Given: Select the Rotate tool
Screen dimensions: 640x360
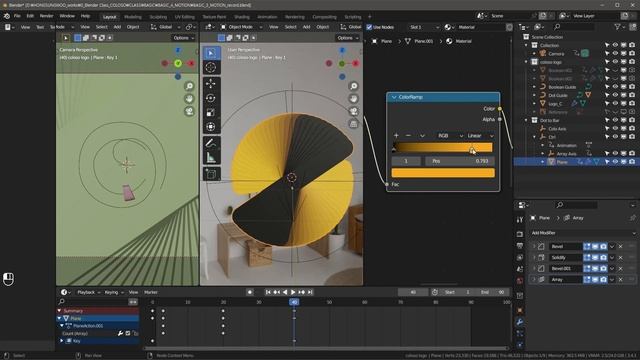Looking at the screenshot, I should pos(211,98).
